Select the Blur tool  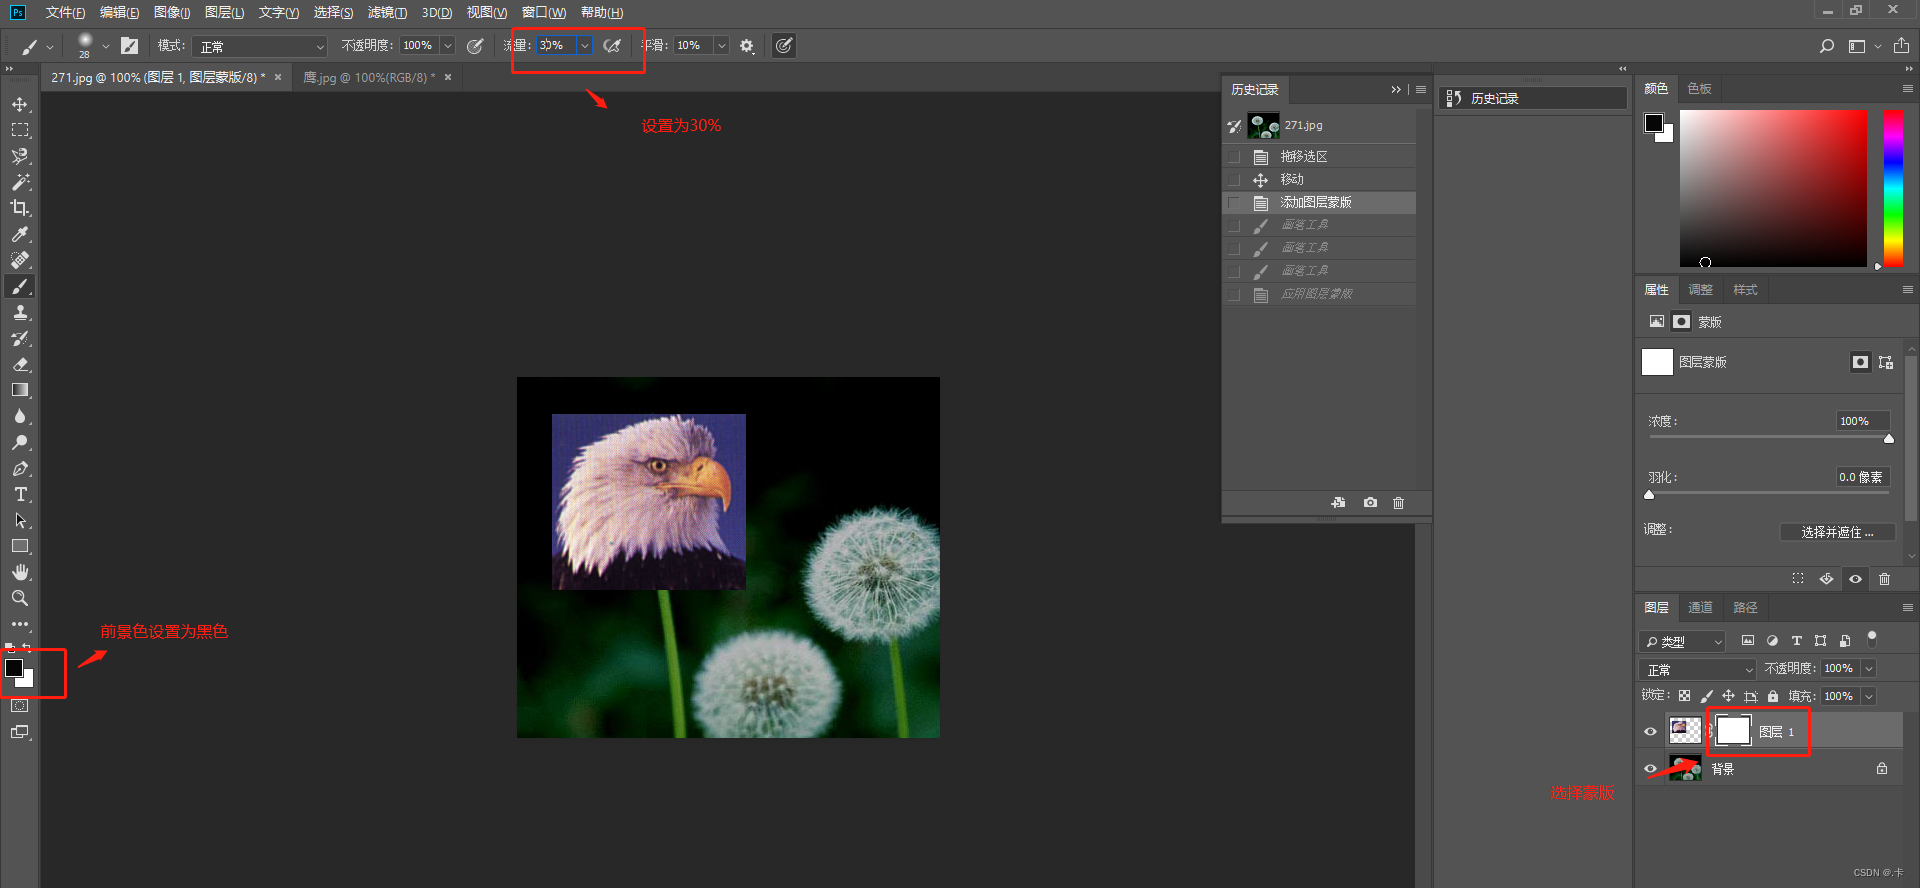click(x=20, y=417)
